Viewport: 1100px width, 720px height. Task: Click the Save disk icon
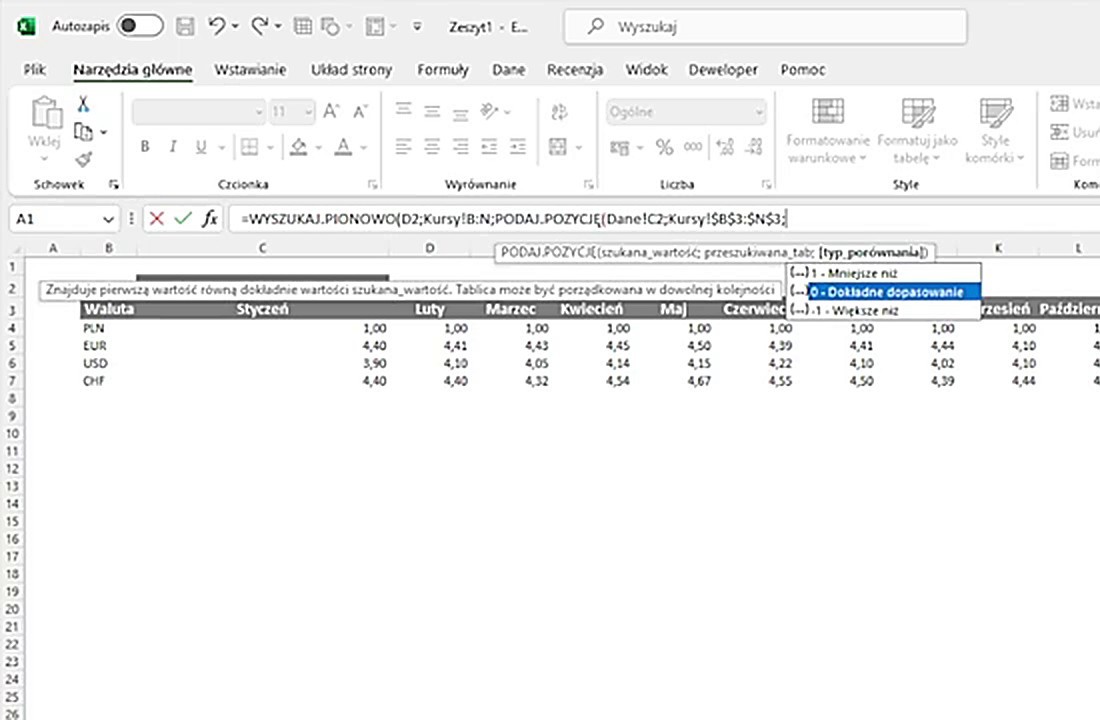185,26
